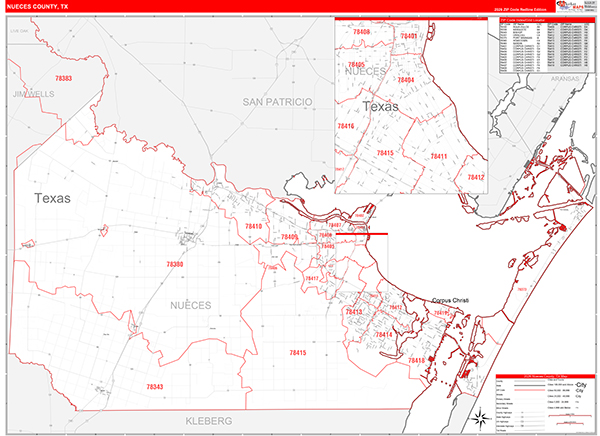The height and width of the screenshot is (436, 600).
Task: Click the Texas label inside the inset map
Action: pos(380,106)
